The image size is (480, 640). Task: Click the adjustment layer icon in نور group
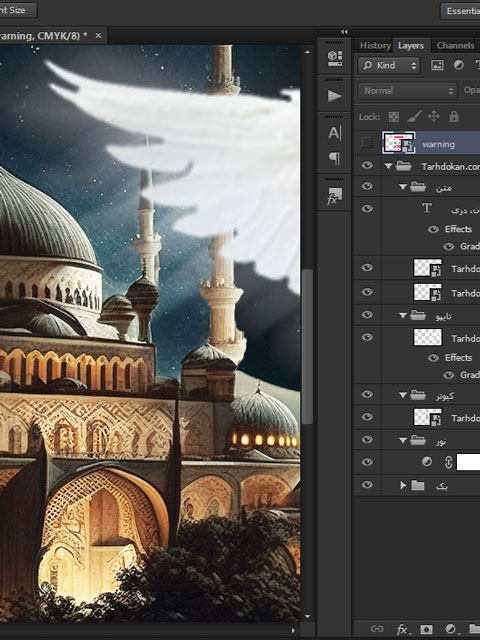pyautogui.click(x=427, y=462)
